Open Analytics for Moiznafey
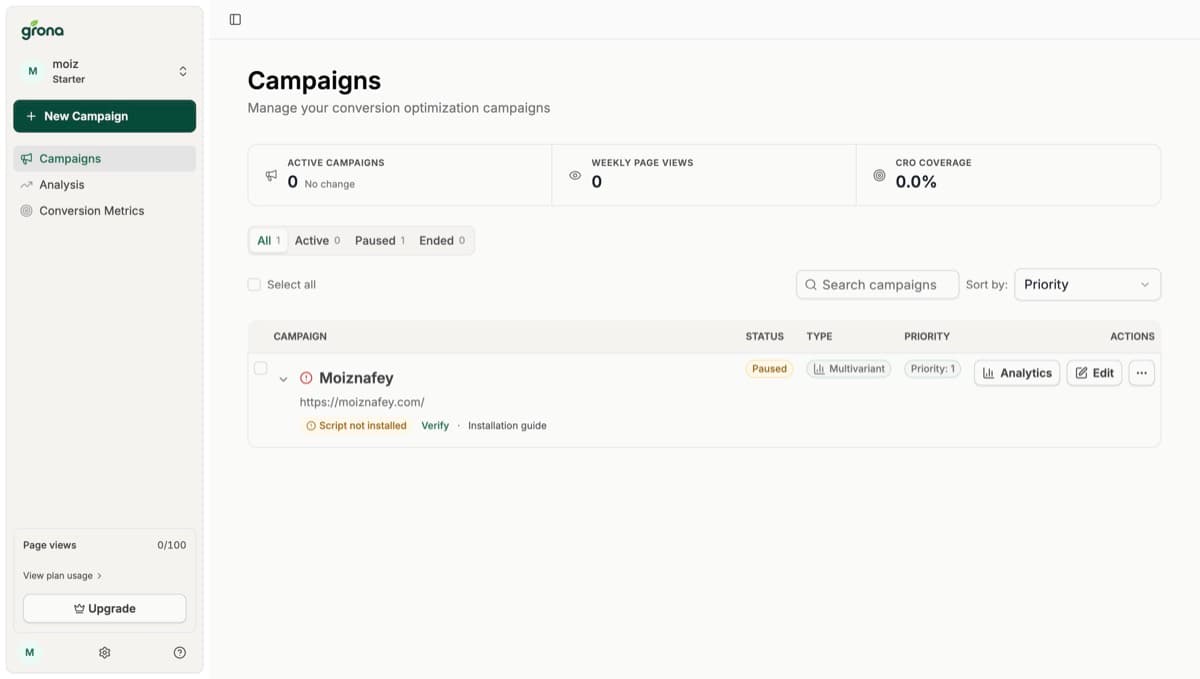The image size is (1200, 679). pos(1017,373)
